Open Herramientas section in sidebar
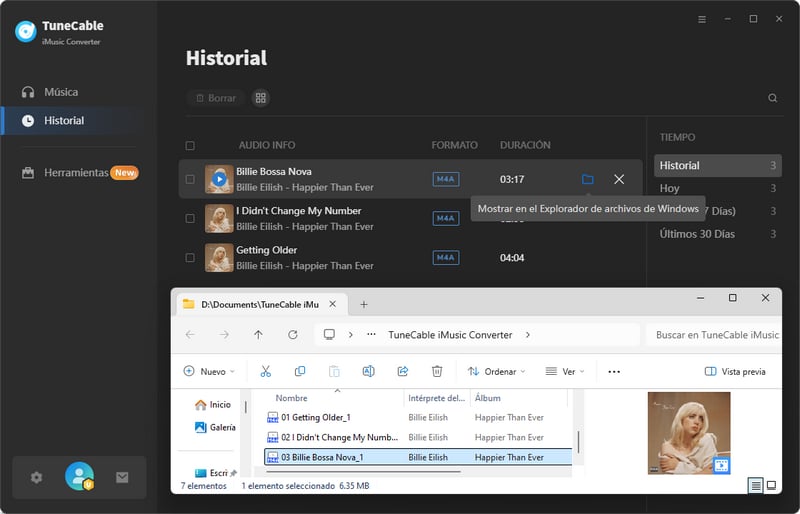Image resolution: width=800 pixels, height=514 pixels. (76, 172)
